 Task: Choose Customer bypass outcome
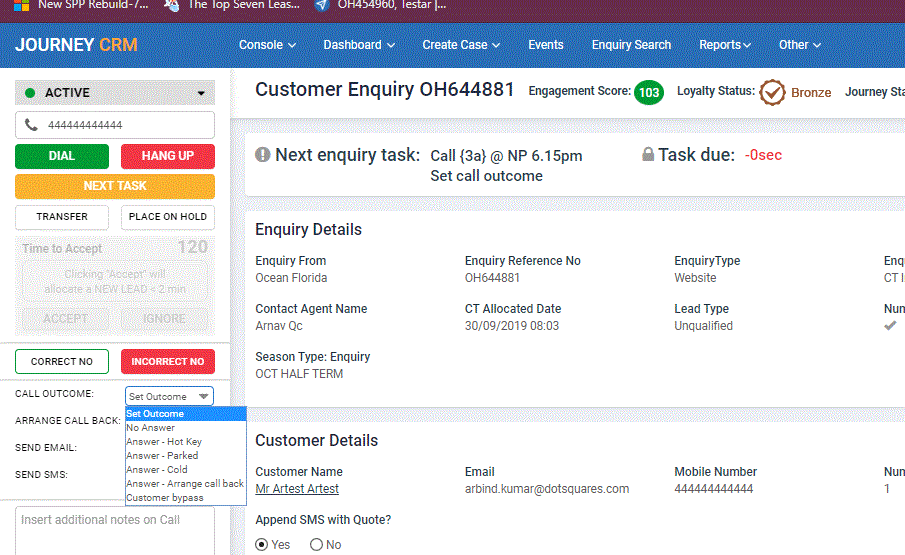click(185, 497)
